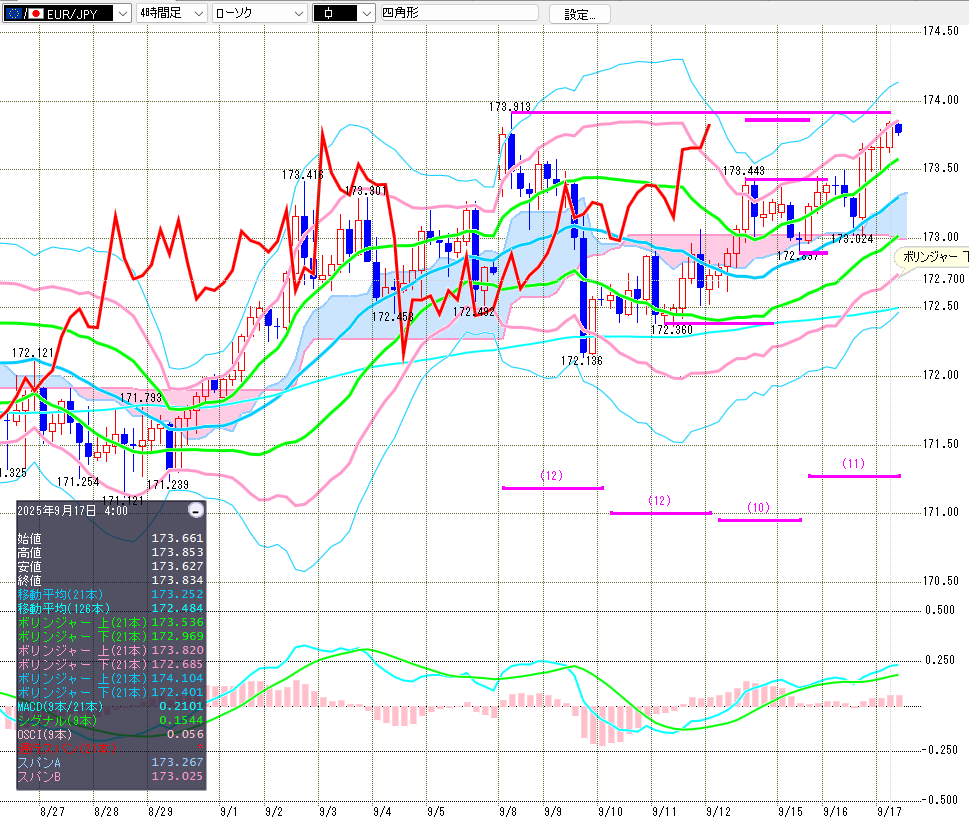The width and height of the screenshot is (969, 821).
Task: Collapse the price info panel with minus icon
Action: click(x=196, y=510)
